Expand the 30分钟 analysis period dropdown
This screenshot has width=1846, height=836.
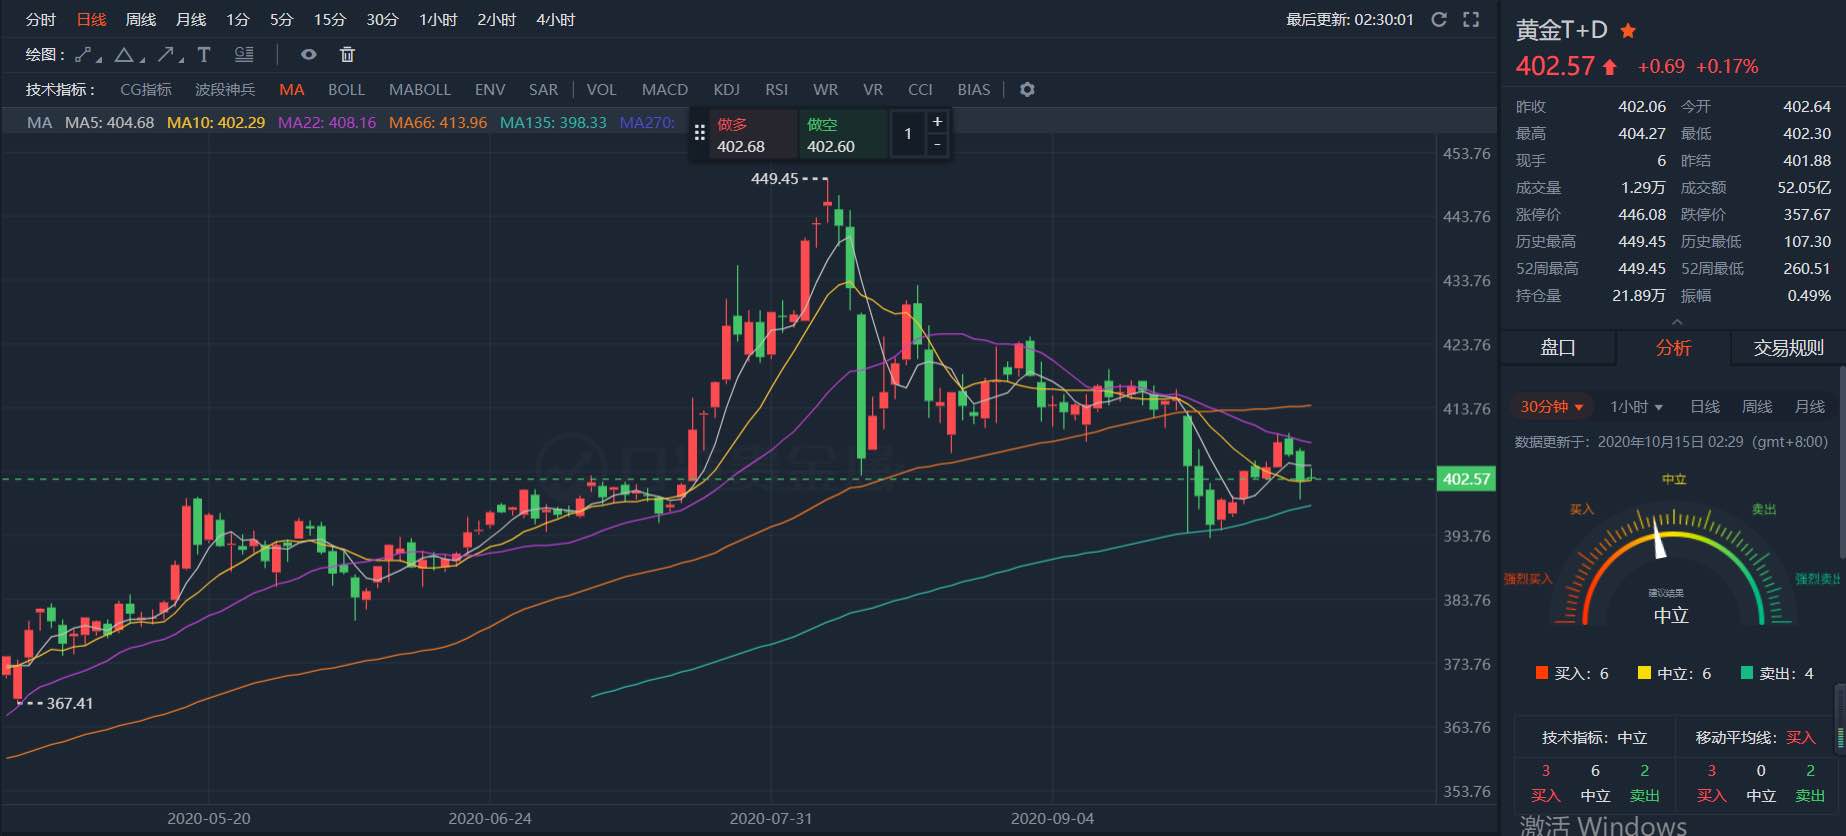click(x=1551, y=407)
